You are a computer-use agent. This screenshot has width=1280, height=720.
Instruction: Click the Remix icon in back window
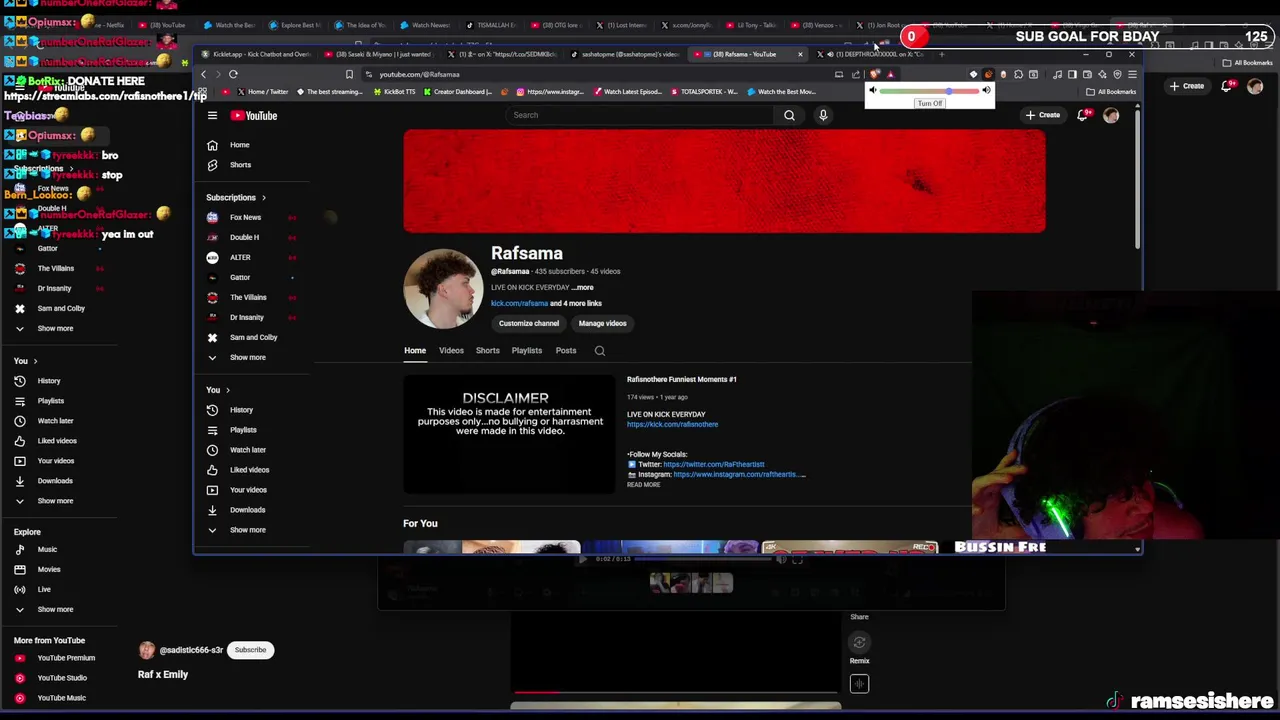pyautogui.click(x=859, y=643)
